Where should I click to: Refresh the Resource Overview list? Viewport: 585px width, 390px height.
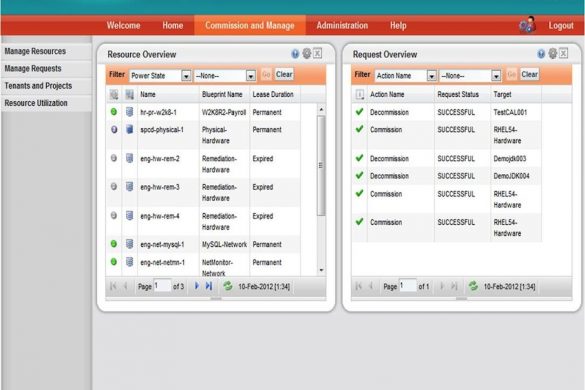click(x=228, y=286)
